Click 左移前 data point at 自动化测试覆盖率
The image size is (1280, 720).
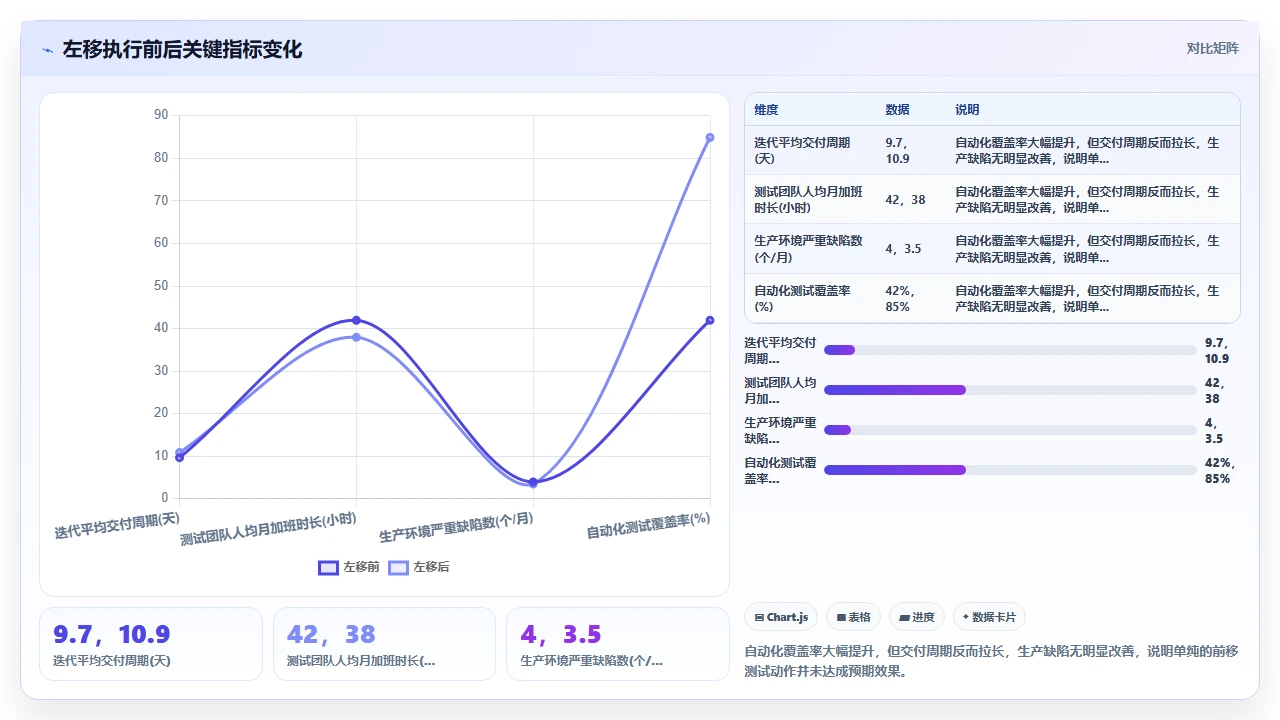(x=710, y=320)
